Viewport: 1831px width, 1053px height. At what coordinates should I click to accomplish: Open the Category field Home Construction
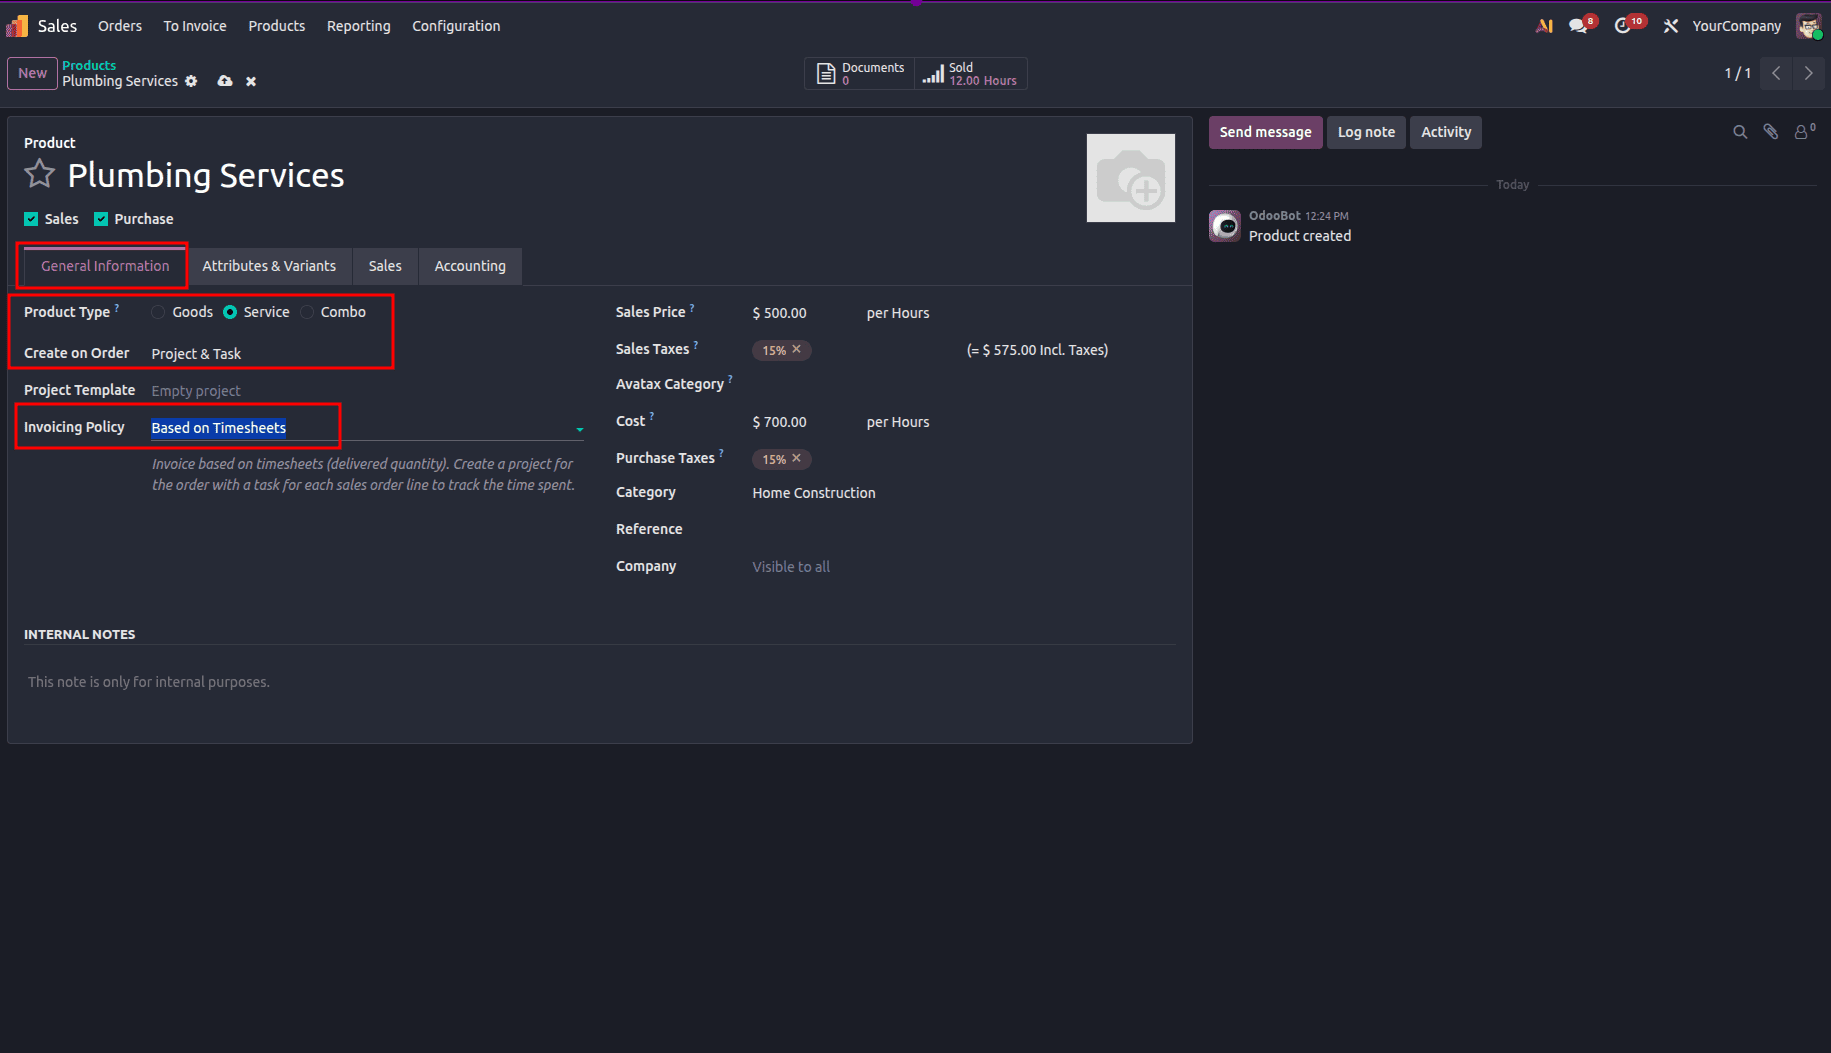click(x=962, y=493)
